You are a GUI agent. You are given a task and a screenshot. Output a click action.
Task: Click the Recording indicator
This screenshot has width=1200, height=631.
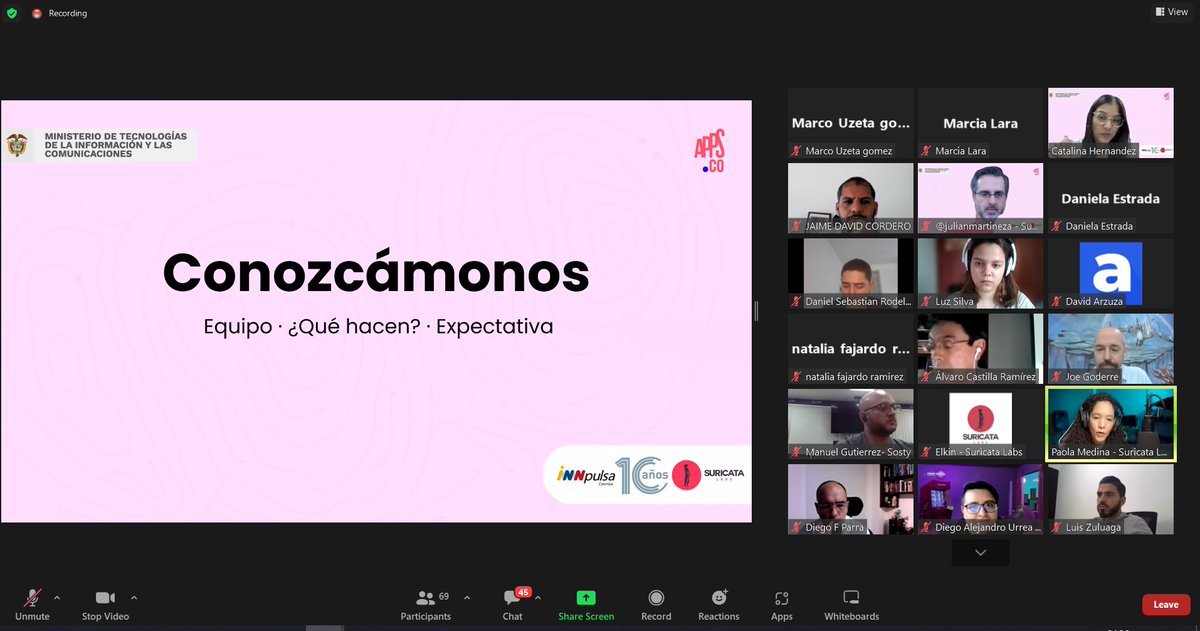59,13
